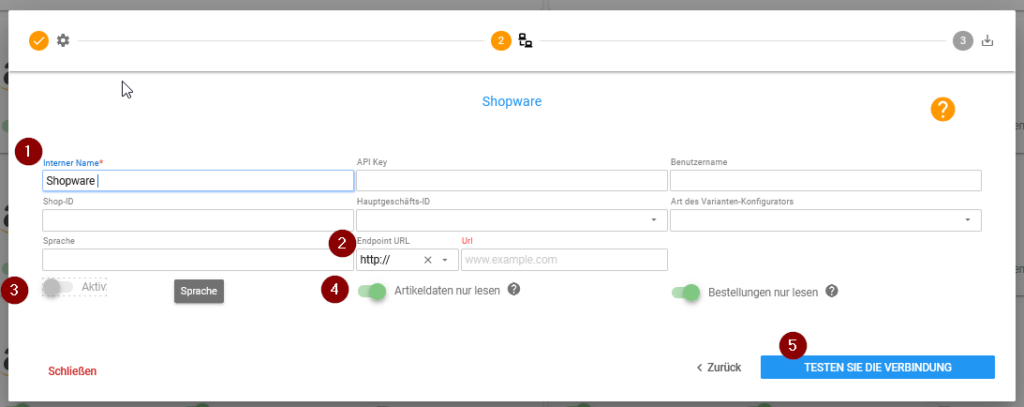
Task: Click the download step icon
Action: (987, 41)
